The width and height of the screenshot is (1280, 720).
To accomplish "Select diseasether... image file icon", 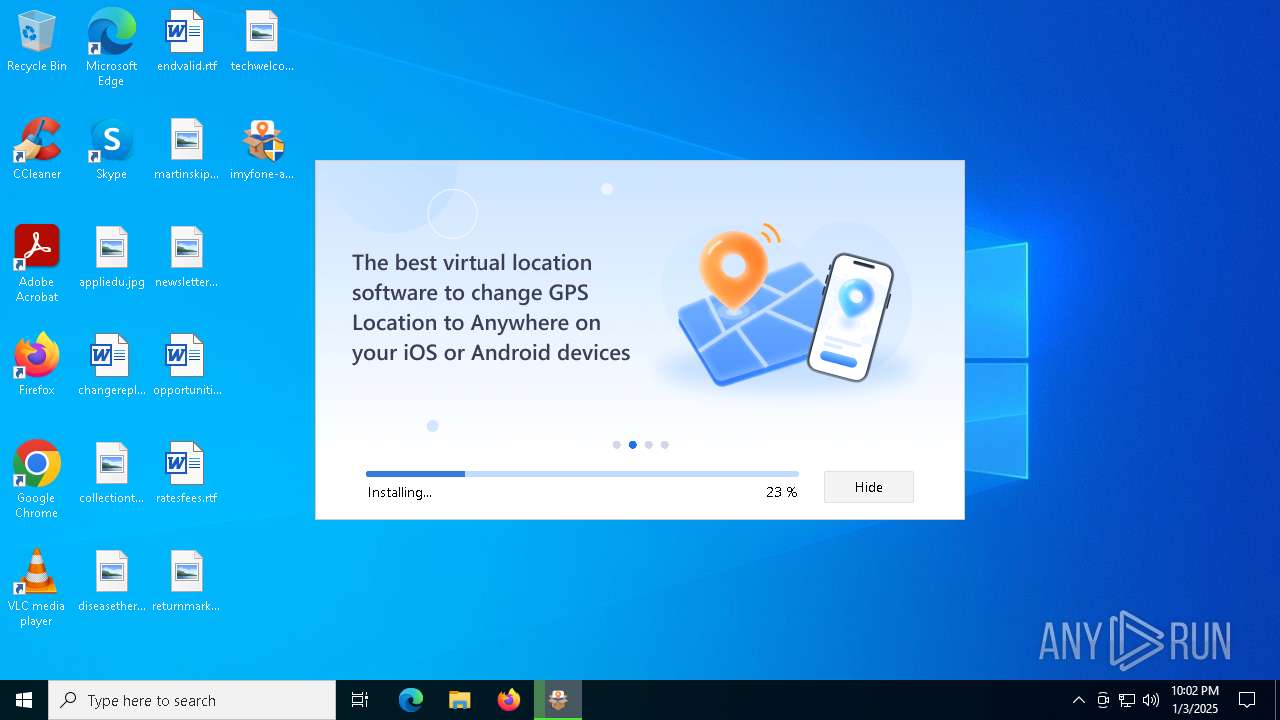I will pyautogui.click(x=111, y=582).
